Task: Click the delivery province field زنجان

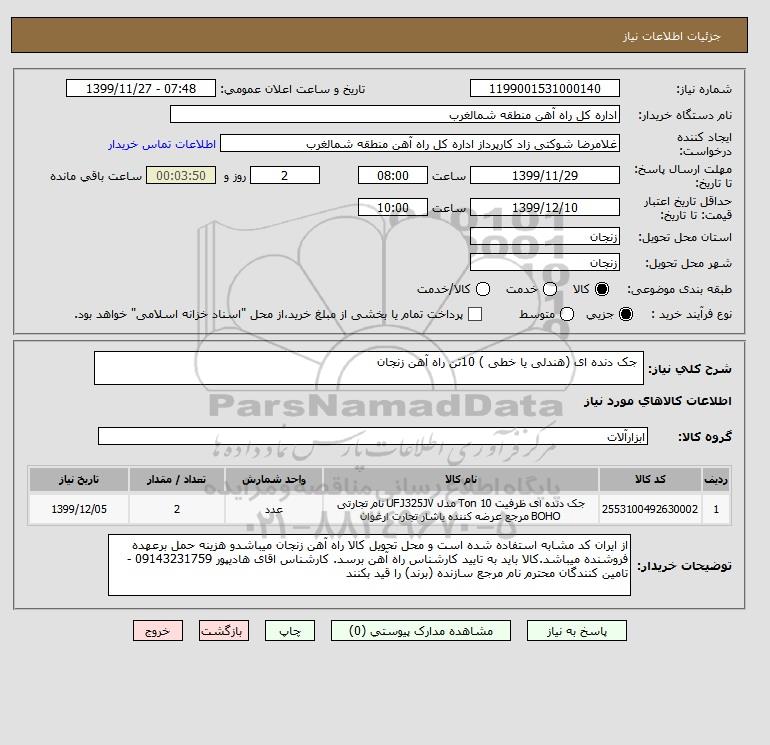Action: (545, 237)
